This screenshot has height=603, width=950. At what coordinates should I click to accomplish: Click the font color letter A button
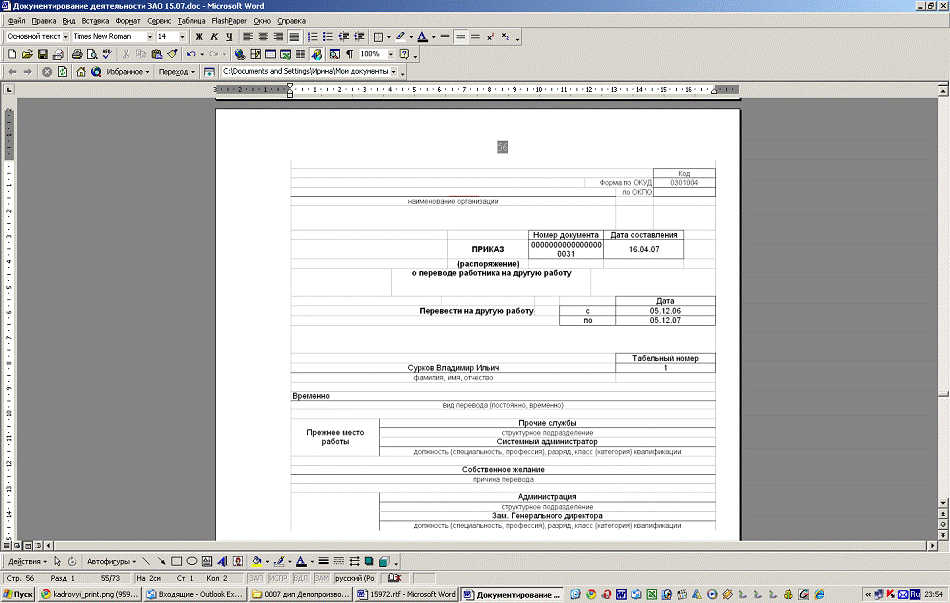point(422,37)
